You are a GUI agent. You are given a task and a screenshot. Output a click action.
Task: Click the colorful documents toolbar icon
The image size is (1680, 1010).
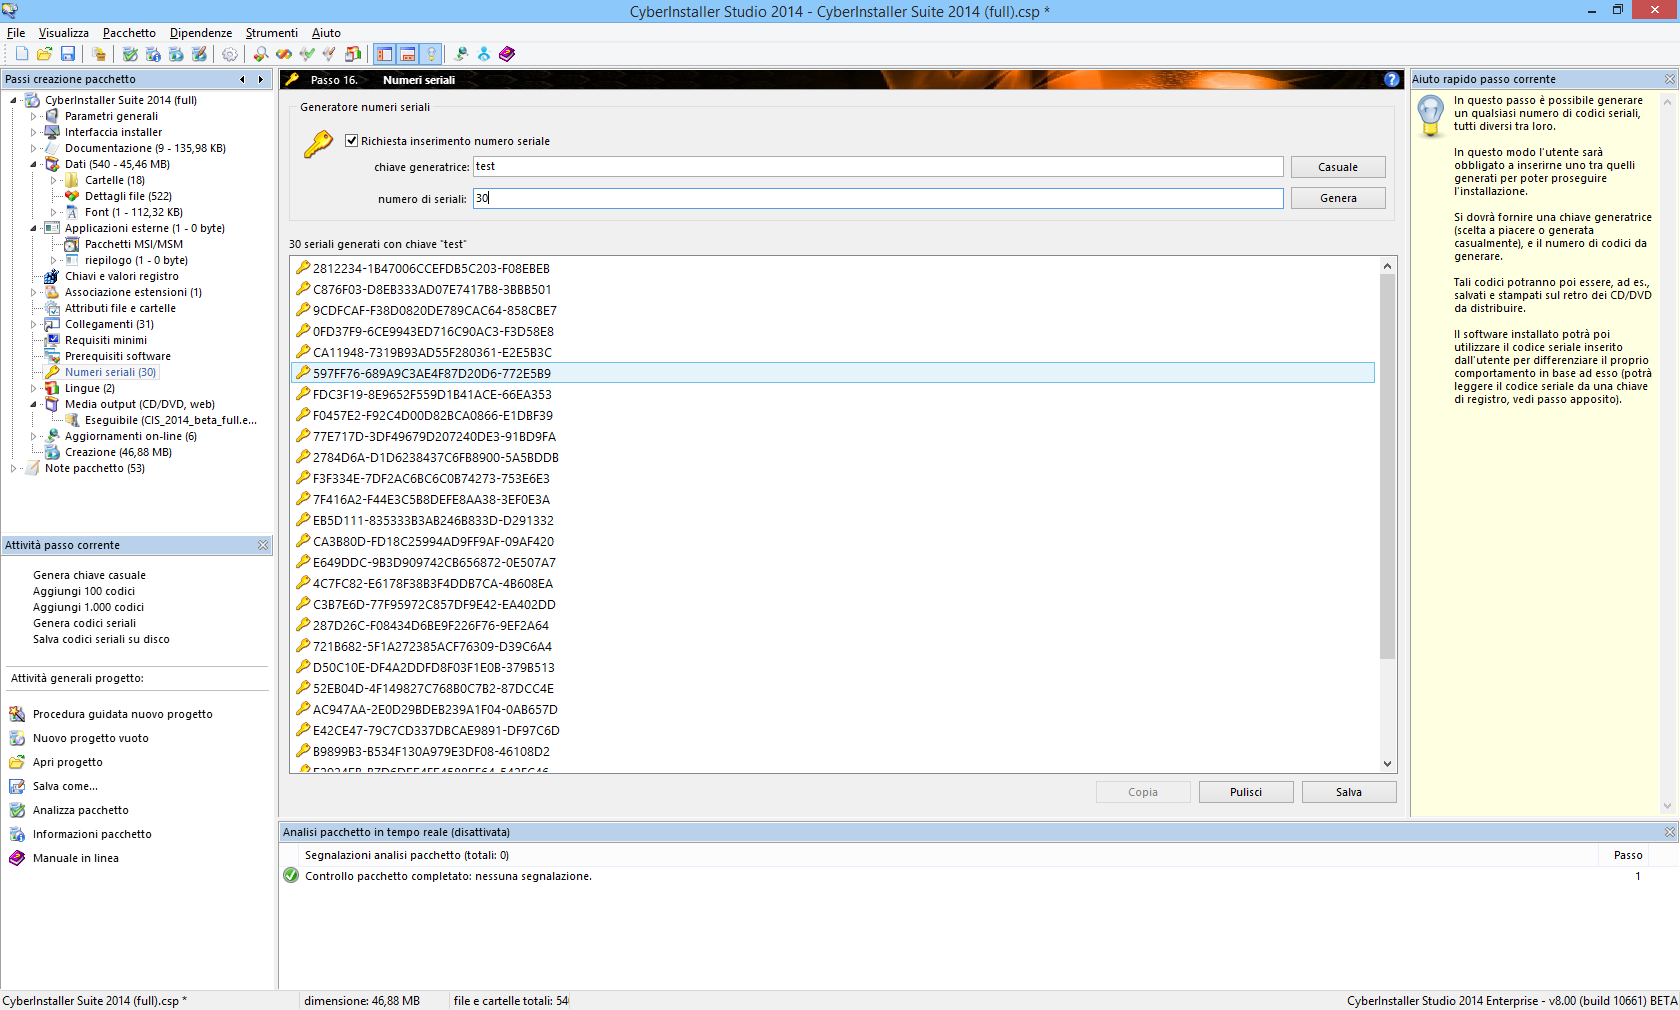pyautogui.click(x=353, y=54)
